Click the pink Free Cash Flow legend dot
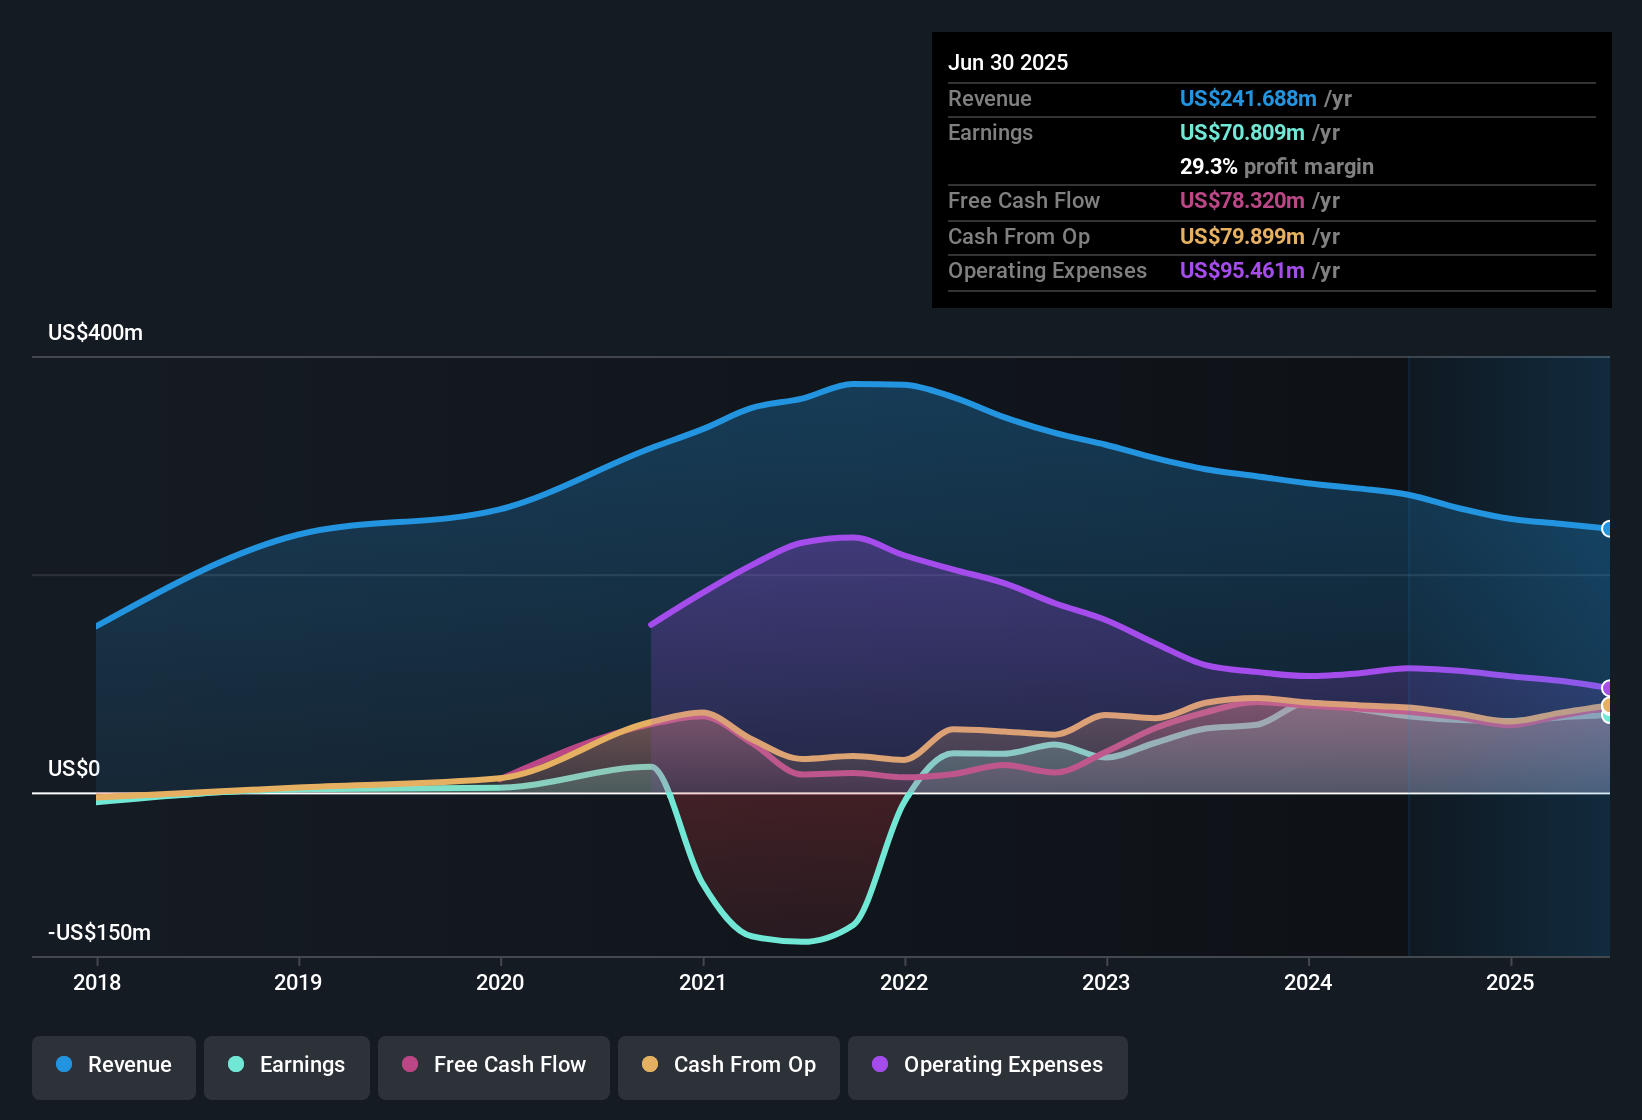 pos(409,1065)
